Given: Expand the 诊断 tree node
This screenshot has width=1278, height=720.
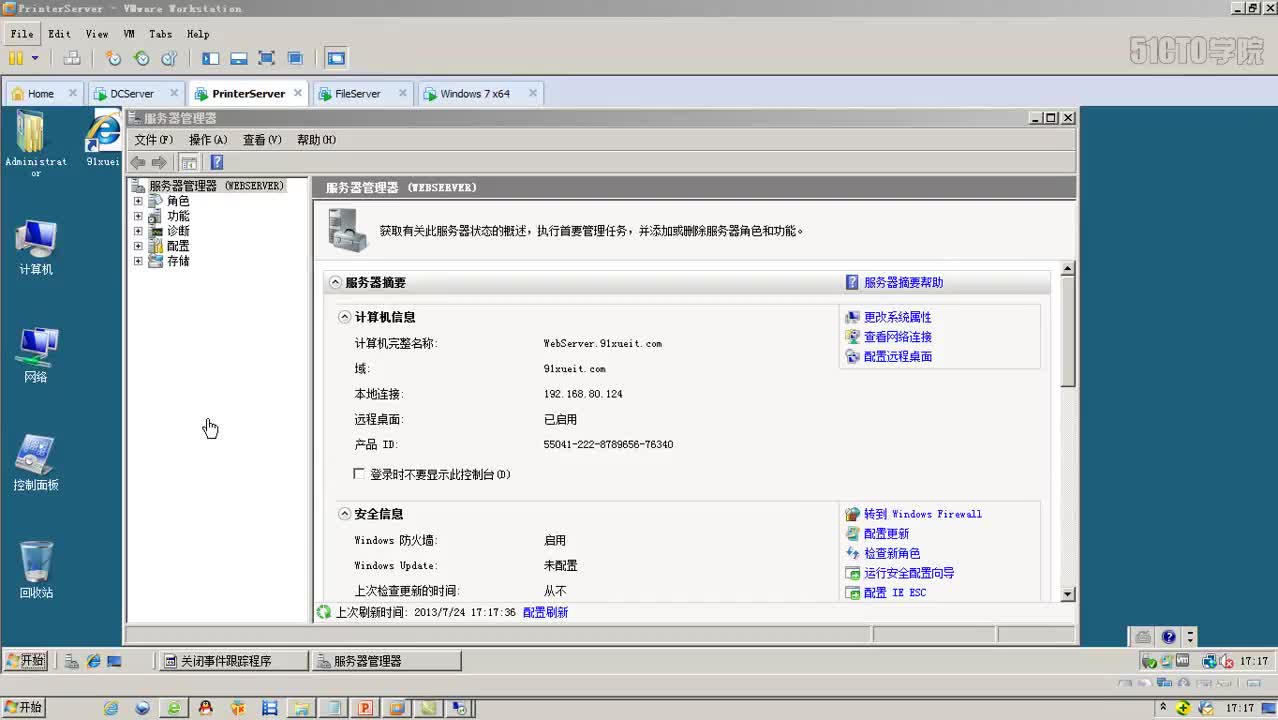Looking at the screenshot, I should click(x=138, y=231).
